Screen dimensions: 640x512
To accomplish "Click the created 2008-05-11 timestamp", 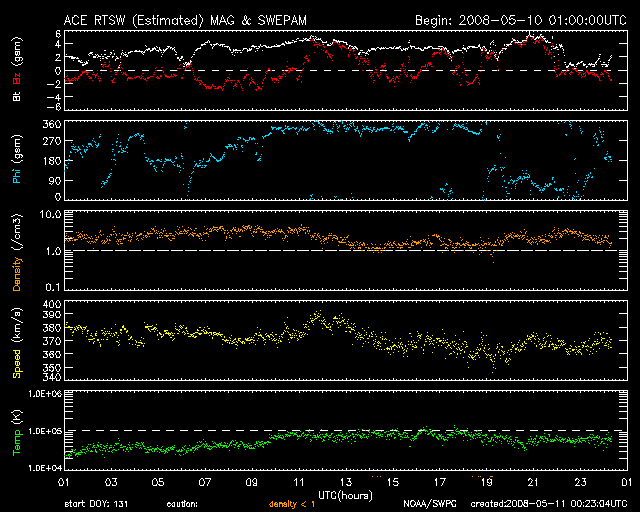I will (x=549, y=504).
